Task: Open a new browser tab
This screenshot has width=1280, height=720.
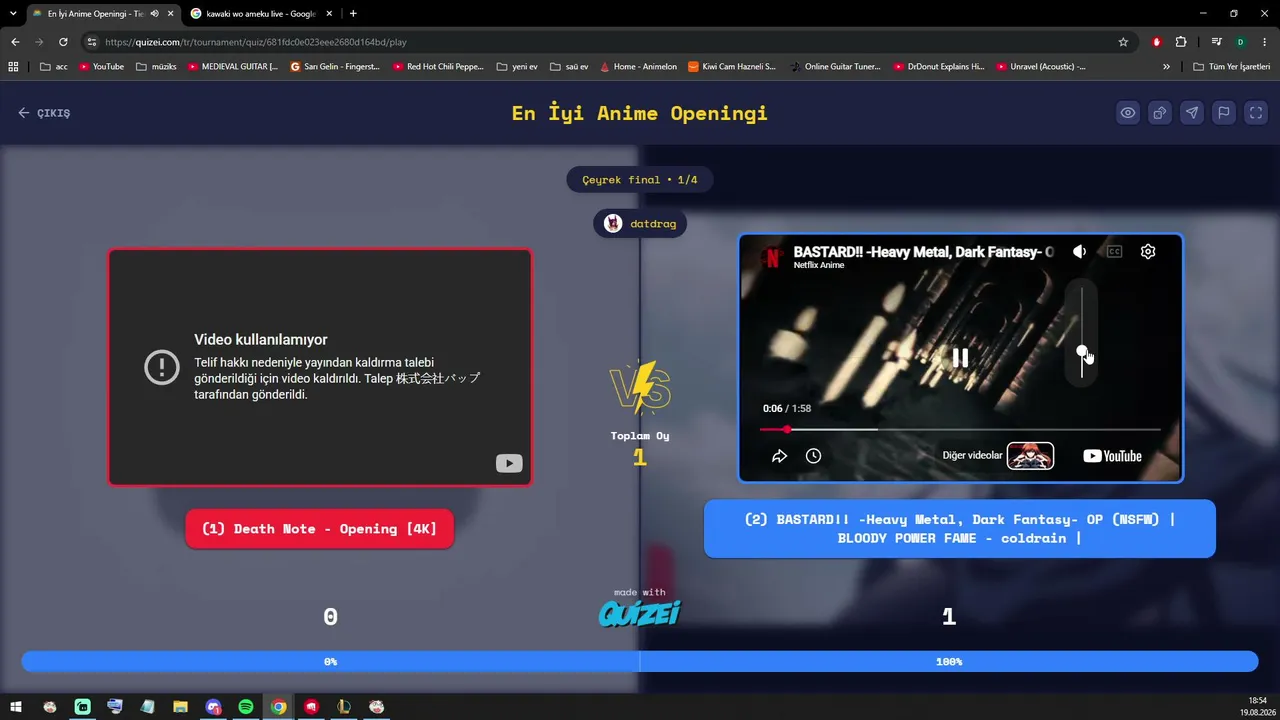Action: (353, 14)
